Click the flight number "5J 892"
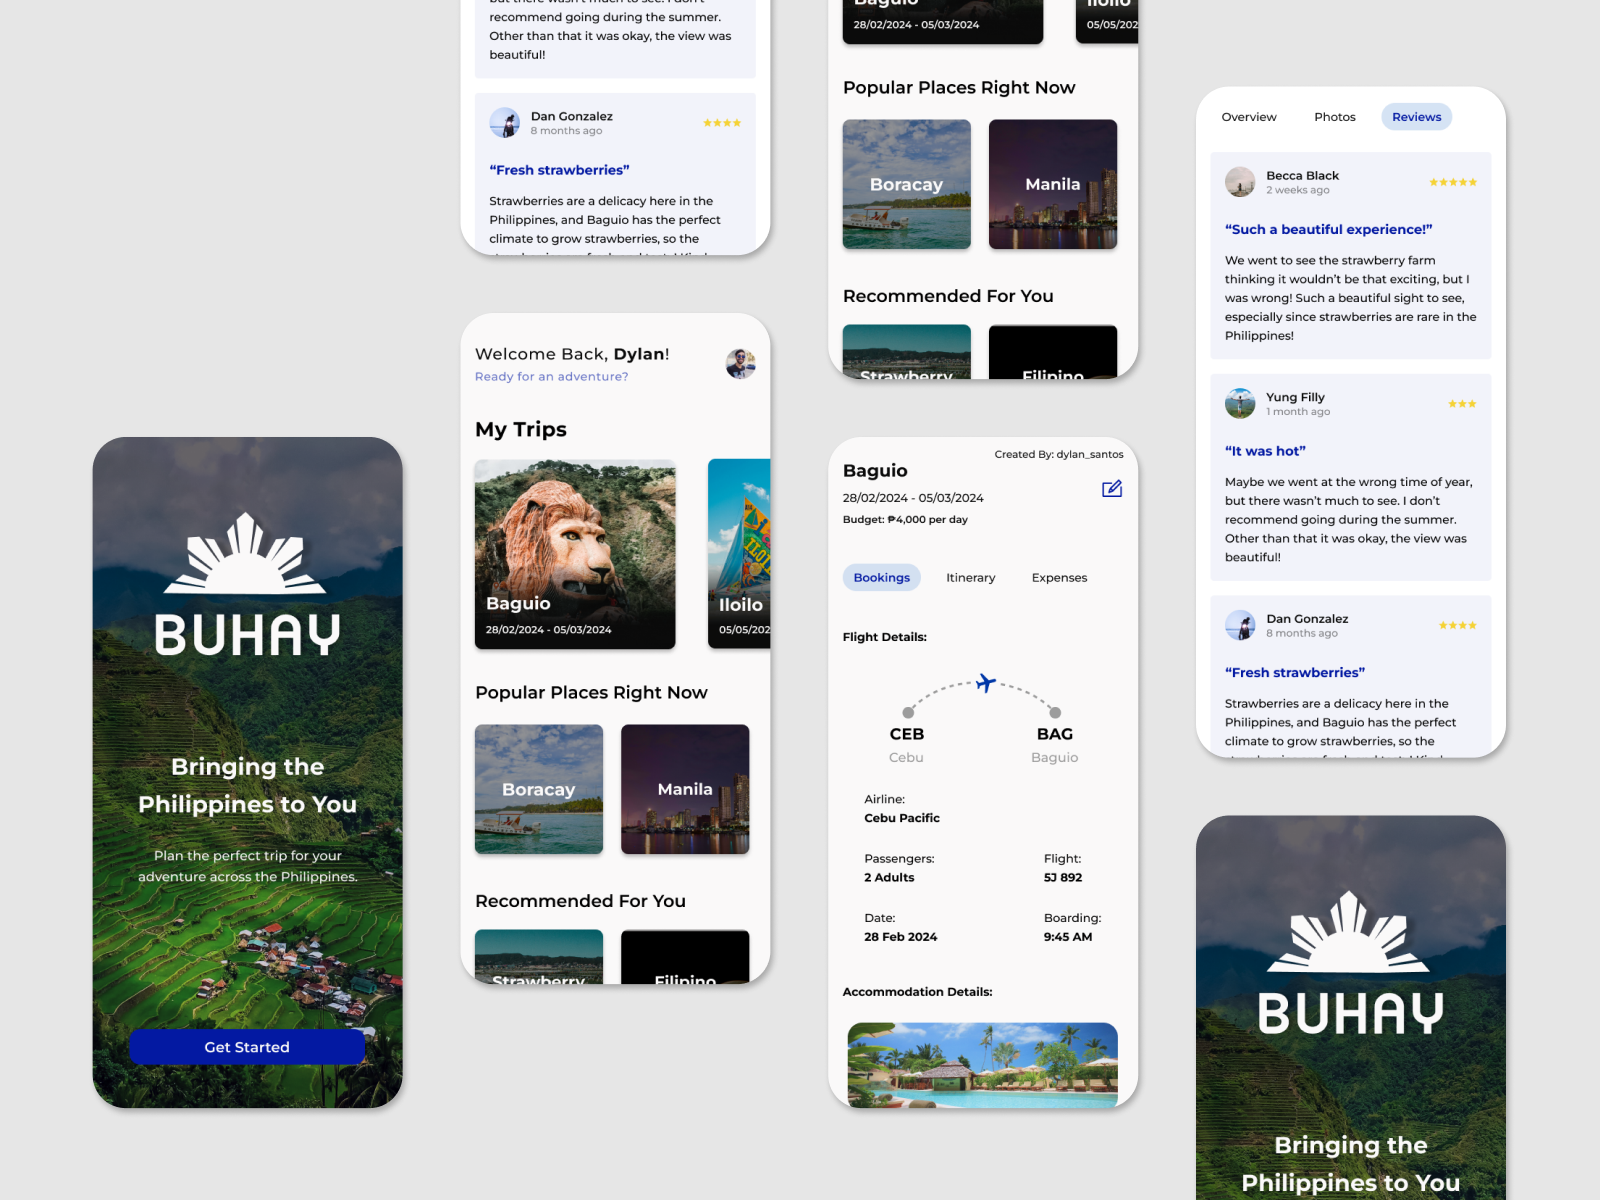This screenshot has width=1600, height=1200. coord(1063,878)
